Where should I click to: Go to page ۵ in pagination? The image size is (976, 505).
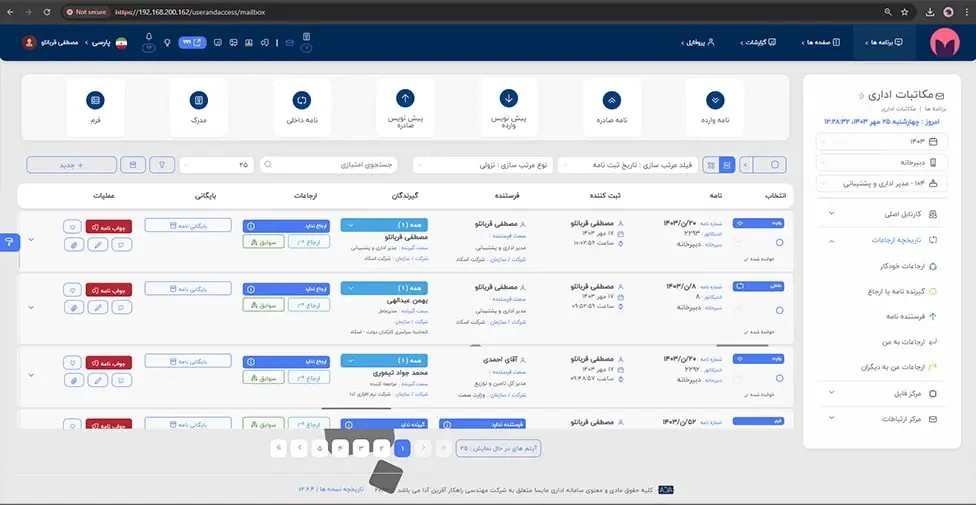point(320,448)
